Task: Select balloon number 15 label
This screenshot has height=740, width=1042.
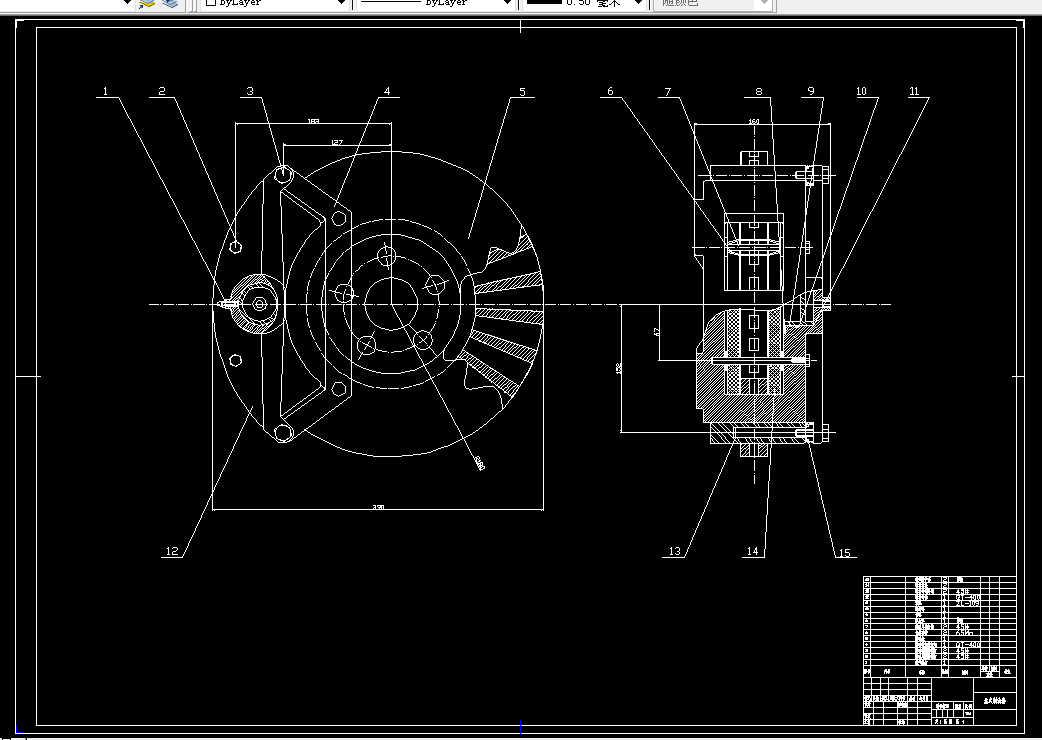Action: click(844, 553)
